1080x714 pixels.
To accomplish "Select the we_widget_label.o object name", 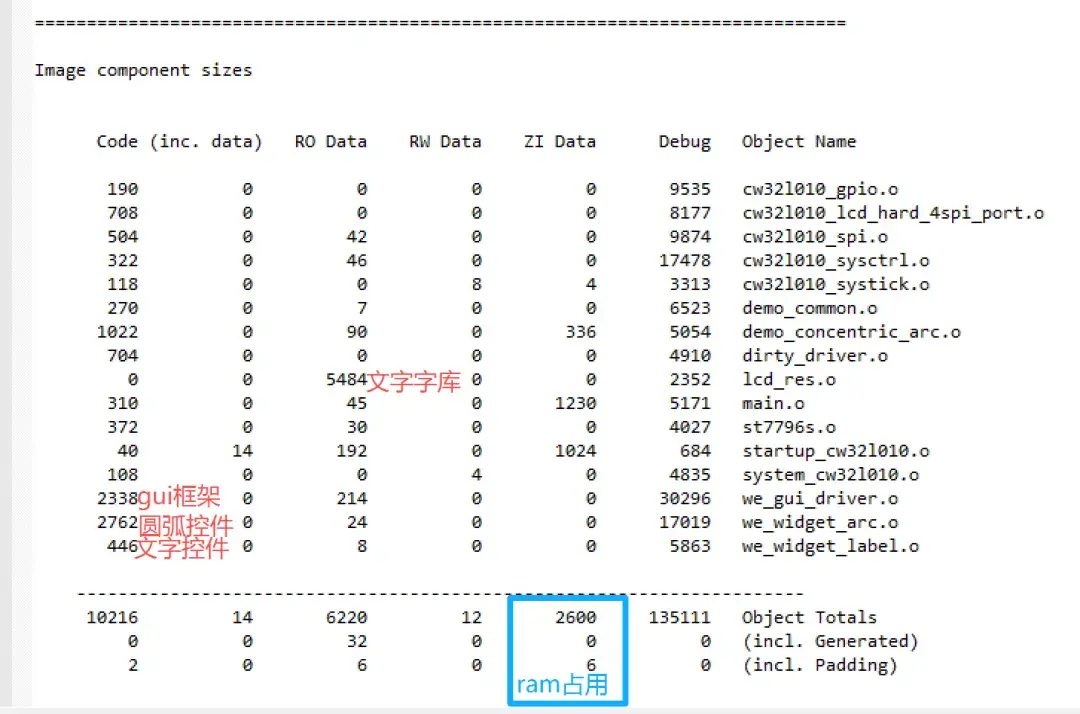I will tap(831, 546).
